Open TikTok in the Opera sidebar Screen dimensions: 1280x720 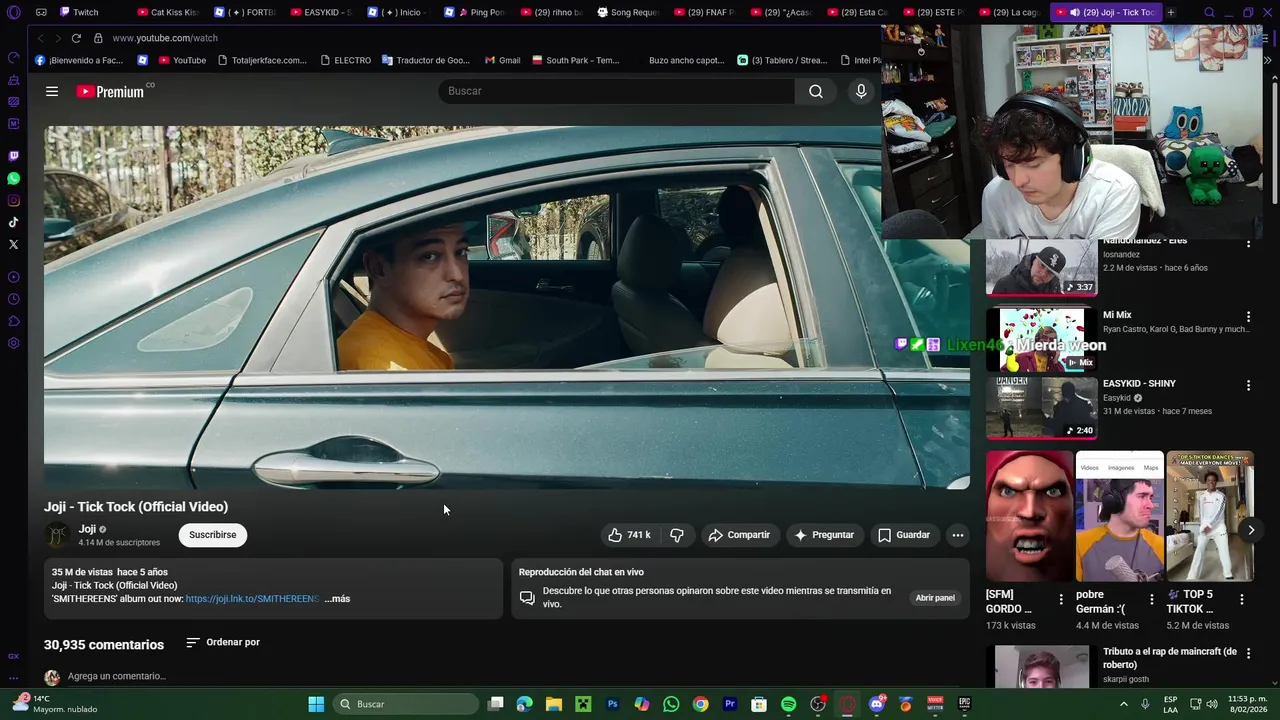point(13,222)
